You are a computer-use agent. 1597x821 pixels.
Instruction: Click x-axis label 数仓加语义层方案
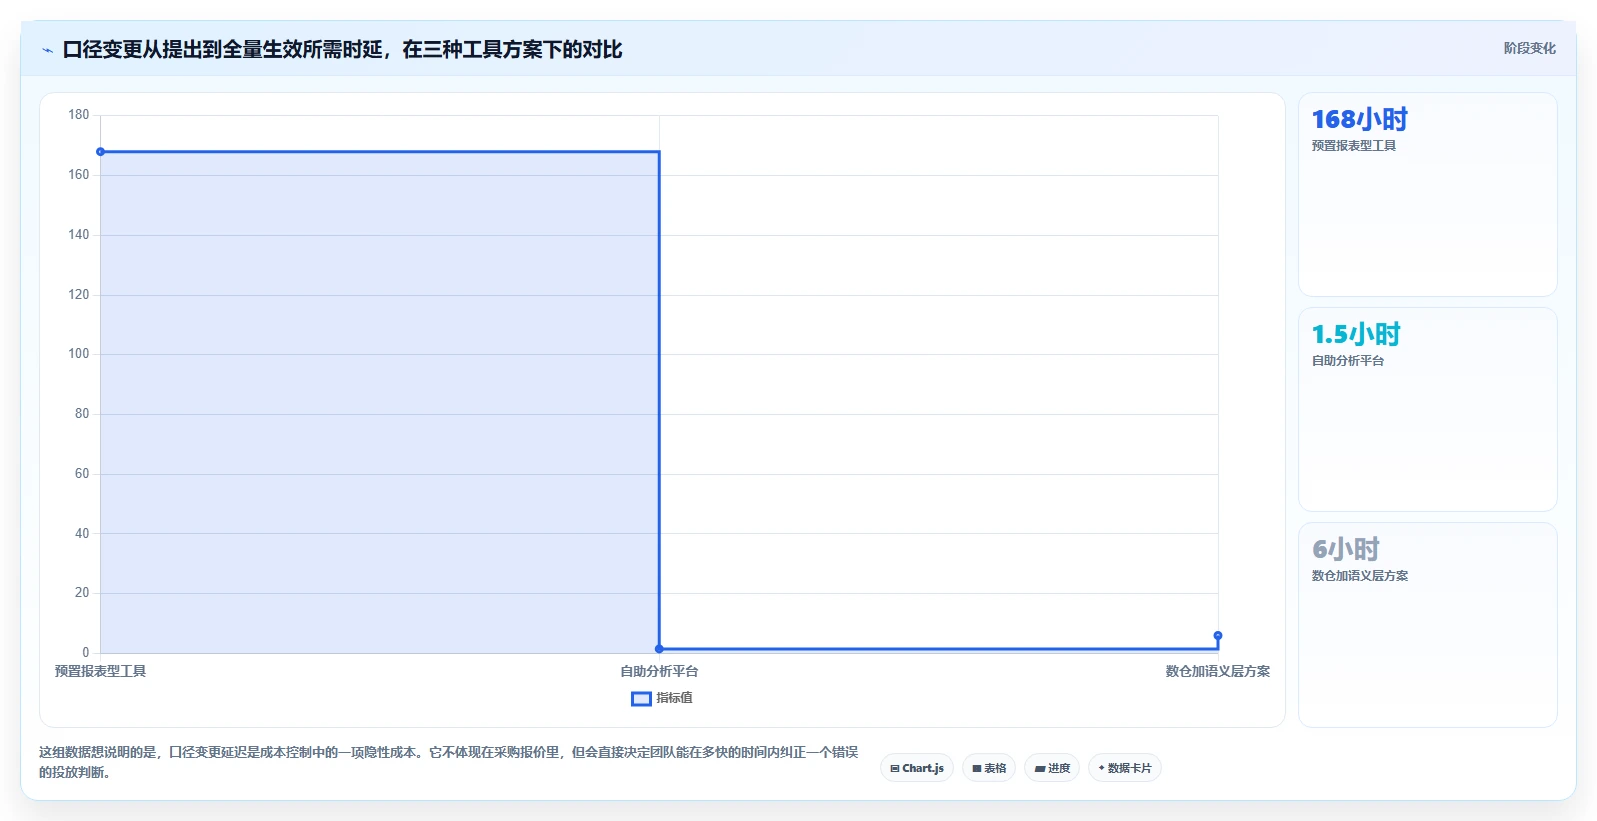tap(1217, 671)
